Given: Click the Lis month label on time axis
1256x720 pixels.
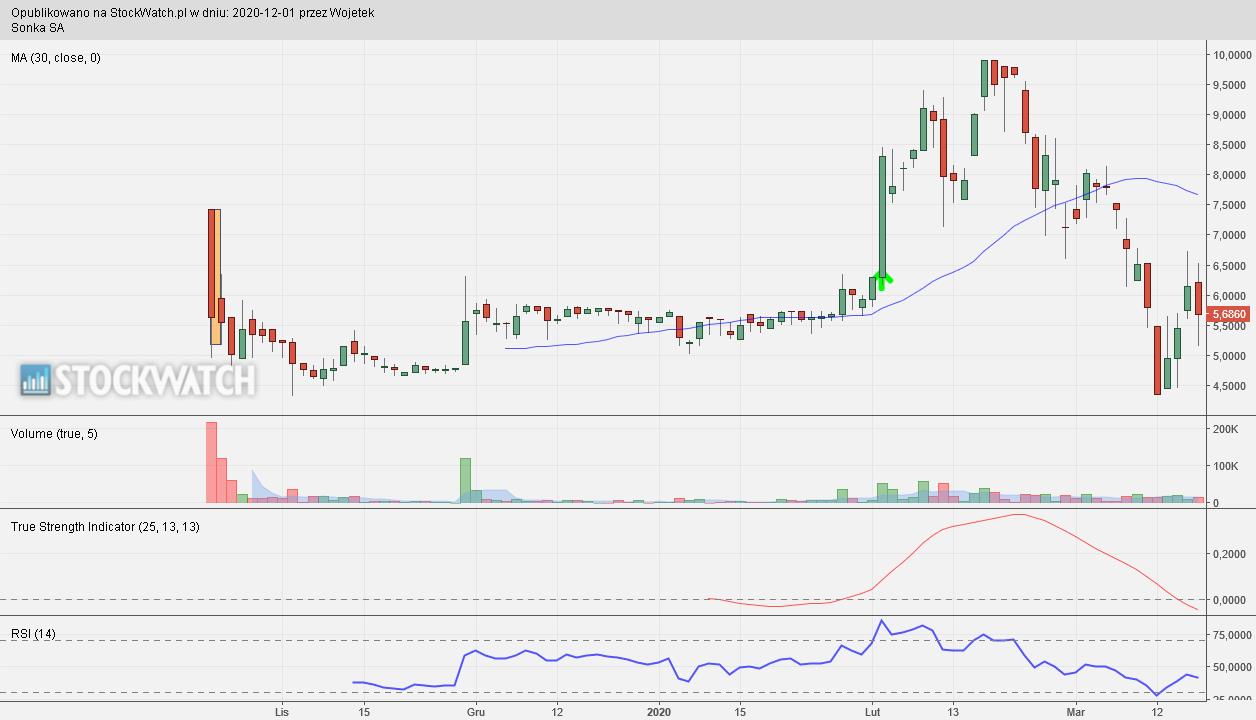Looking at the screenshot, I should pyautogui.click(x=282, y=711).
